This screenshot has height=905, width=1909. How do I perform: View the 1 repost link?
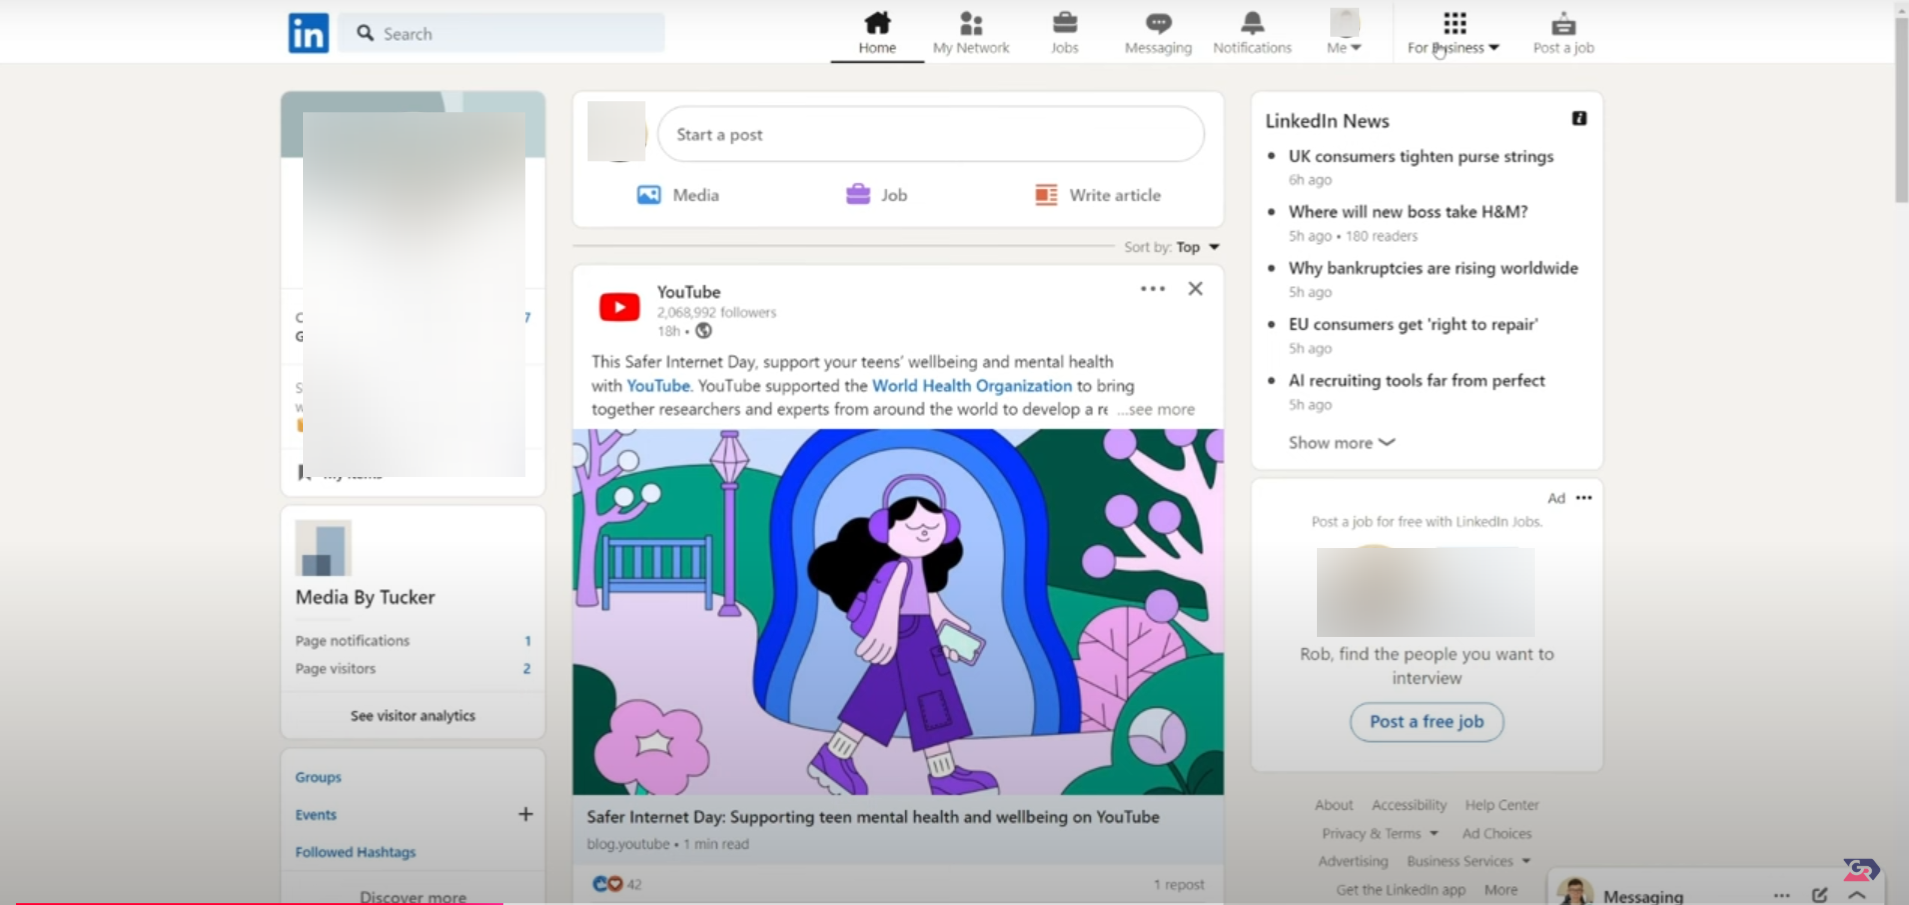[x=1179, y=884]
